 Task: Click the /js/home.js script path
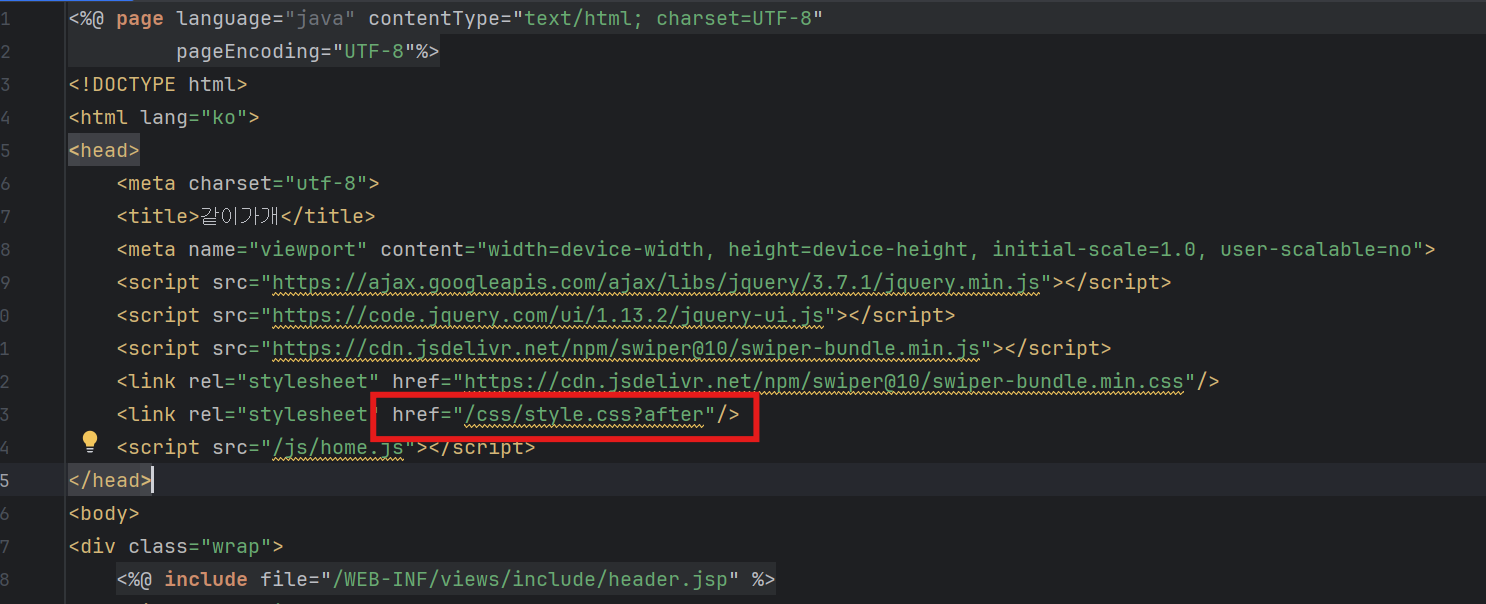(x=337, y=448)
